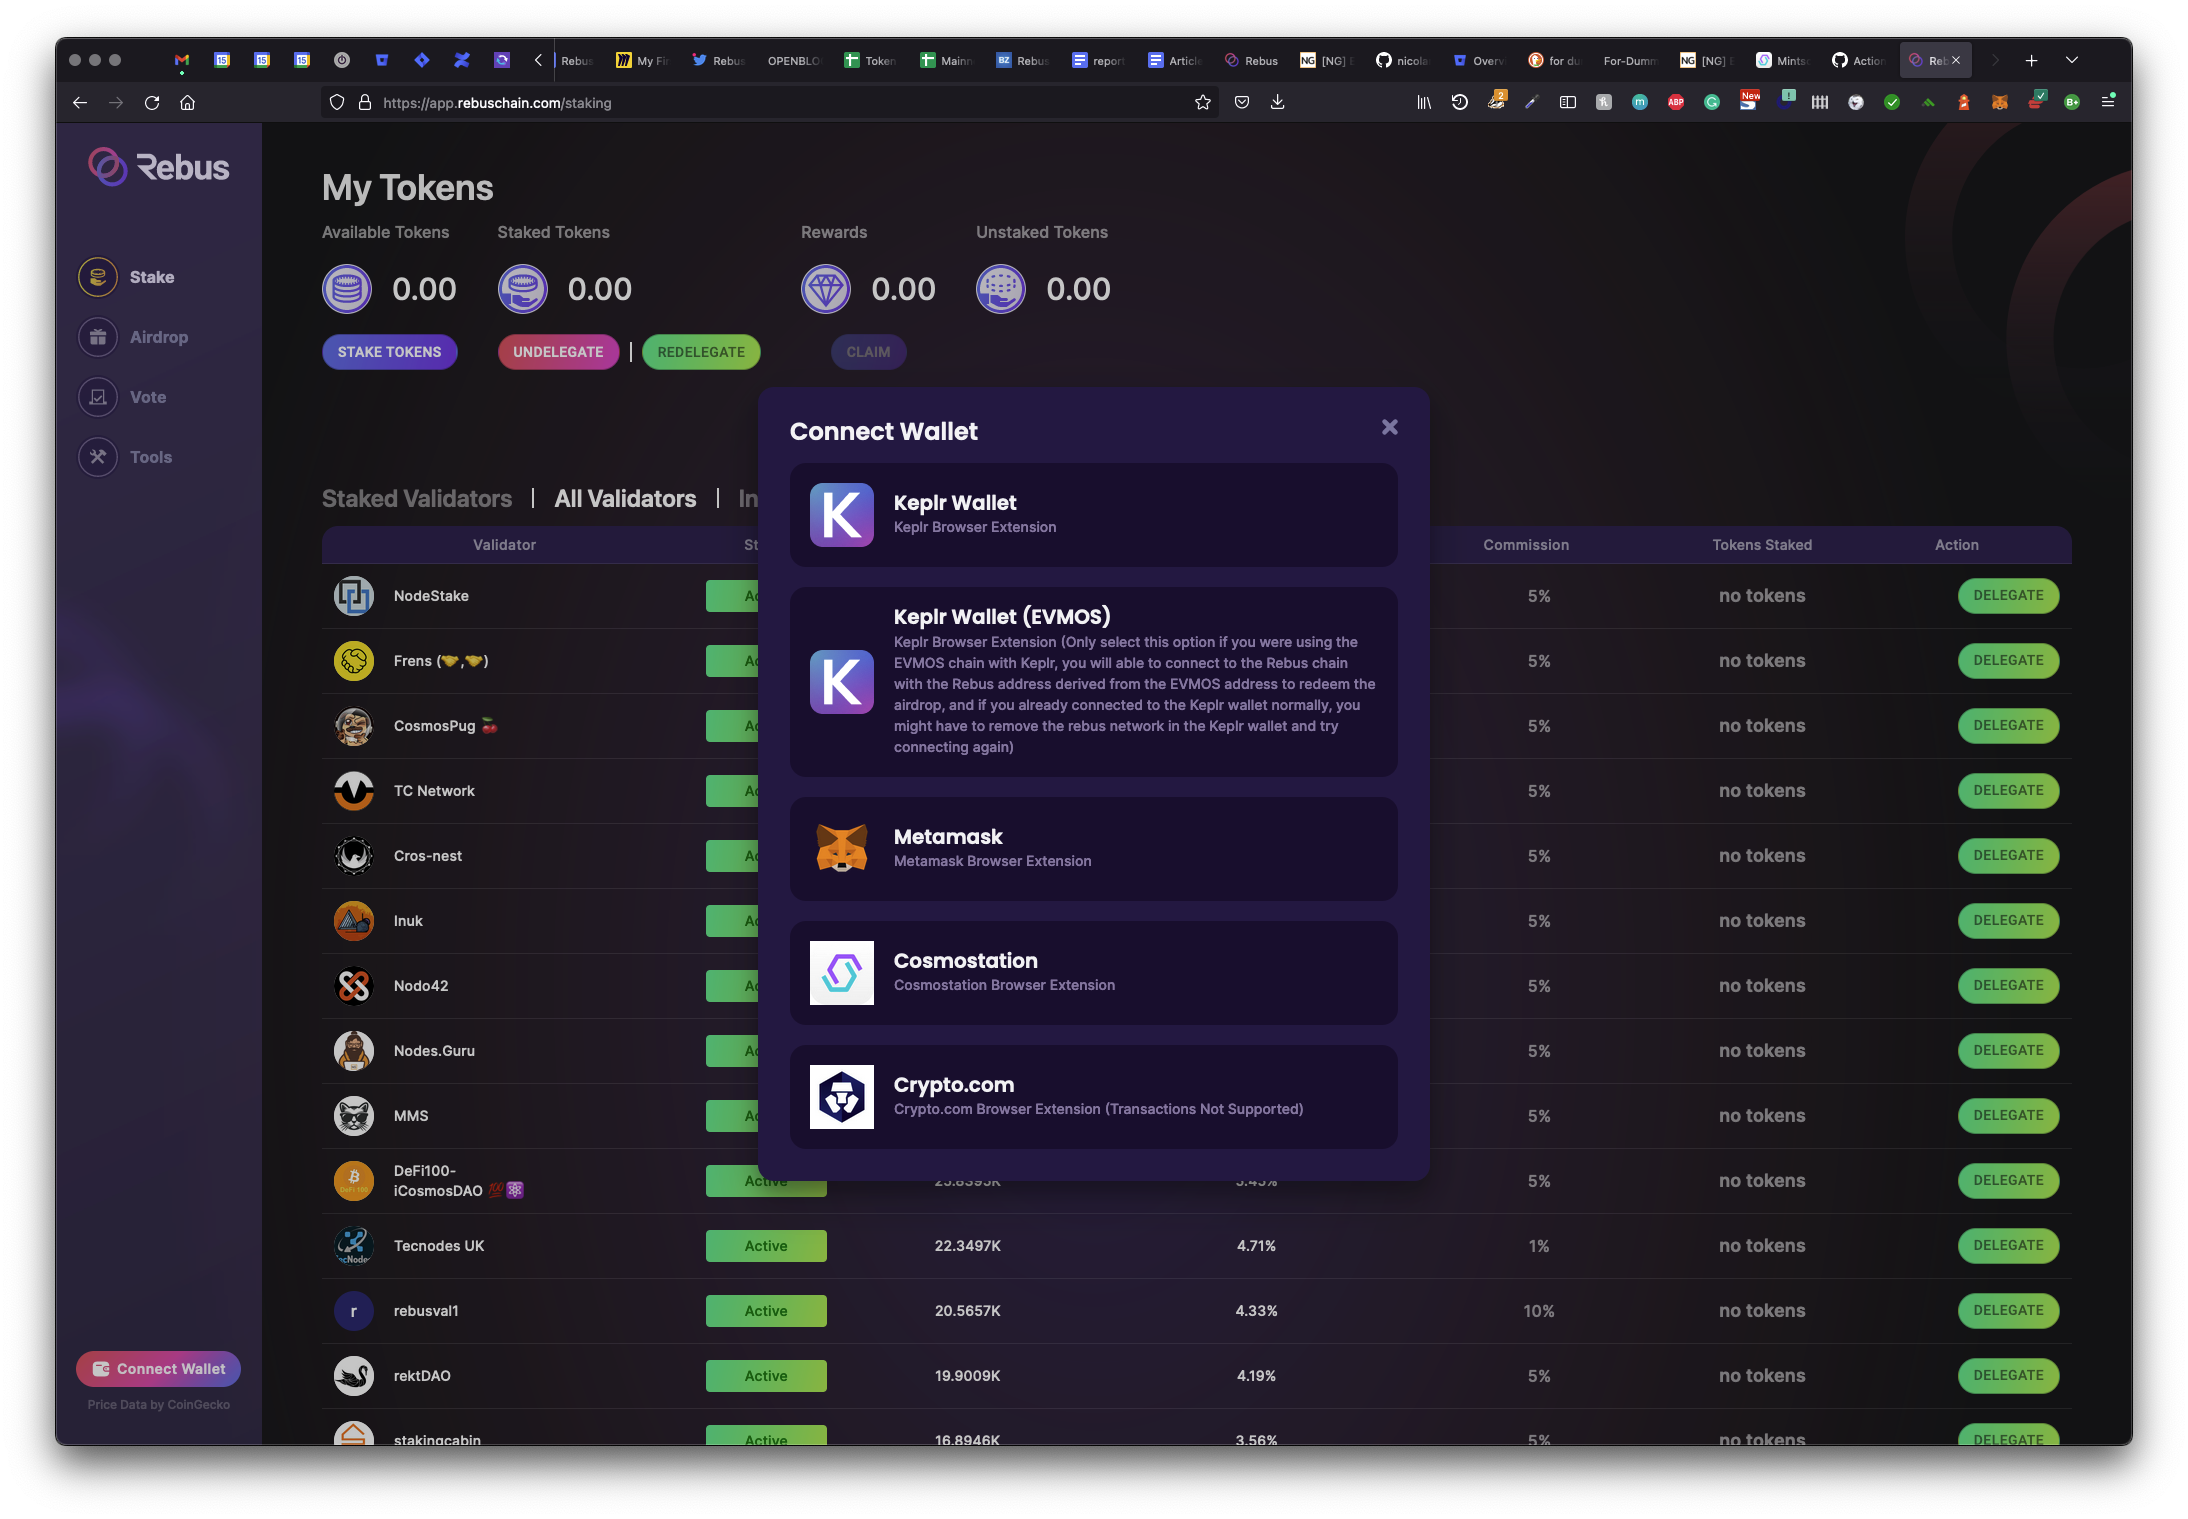Image resolution: width=2188 pixels, height=1519 pixels.
Task: Click the Rewards diamond icon
Action: click(x=826, y=289)
